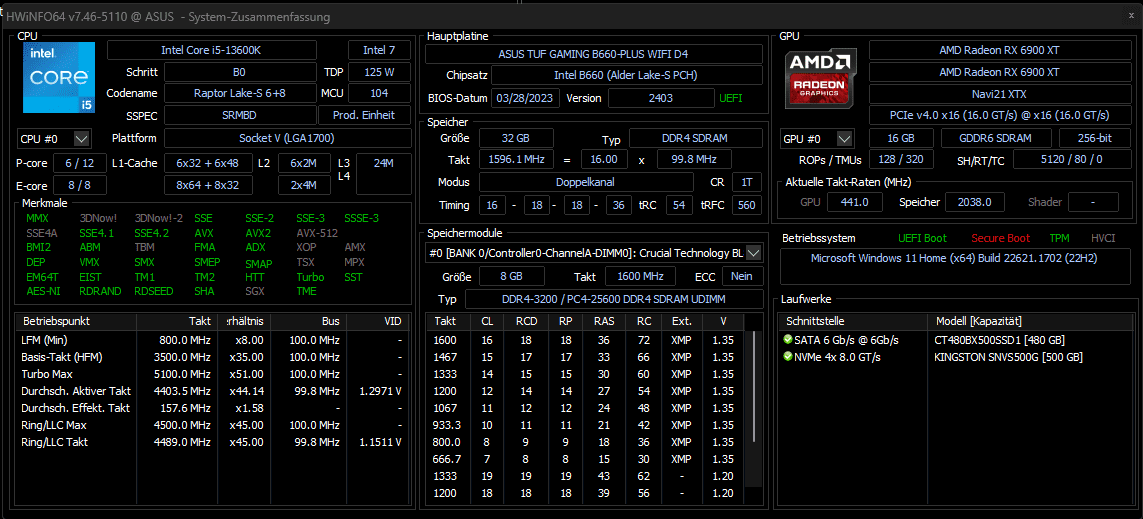
Task: Click the AVX-512 feature label
Action: [317, 233]
